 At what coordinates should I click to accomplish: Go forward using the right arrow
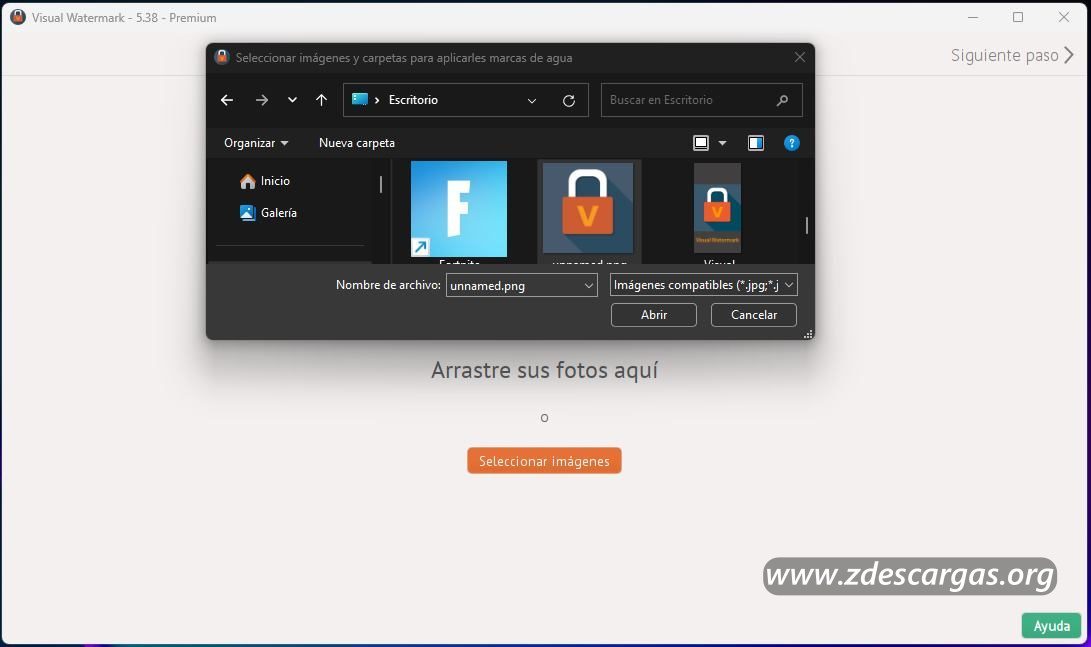(x=262, y=100)
